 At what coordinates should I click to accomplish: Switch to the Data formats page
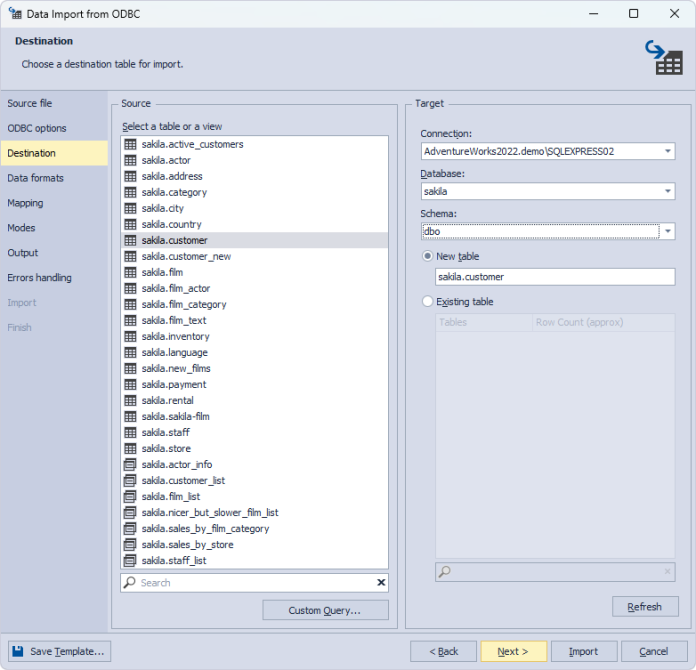pyautogui.click(x=35, y=178)
